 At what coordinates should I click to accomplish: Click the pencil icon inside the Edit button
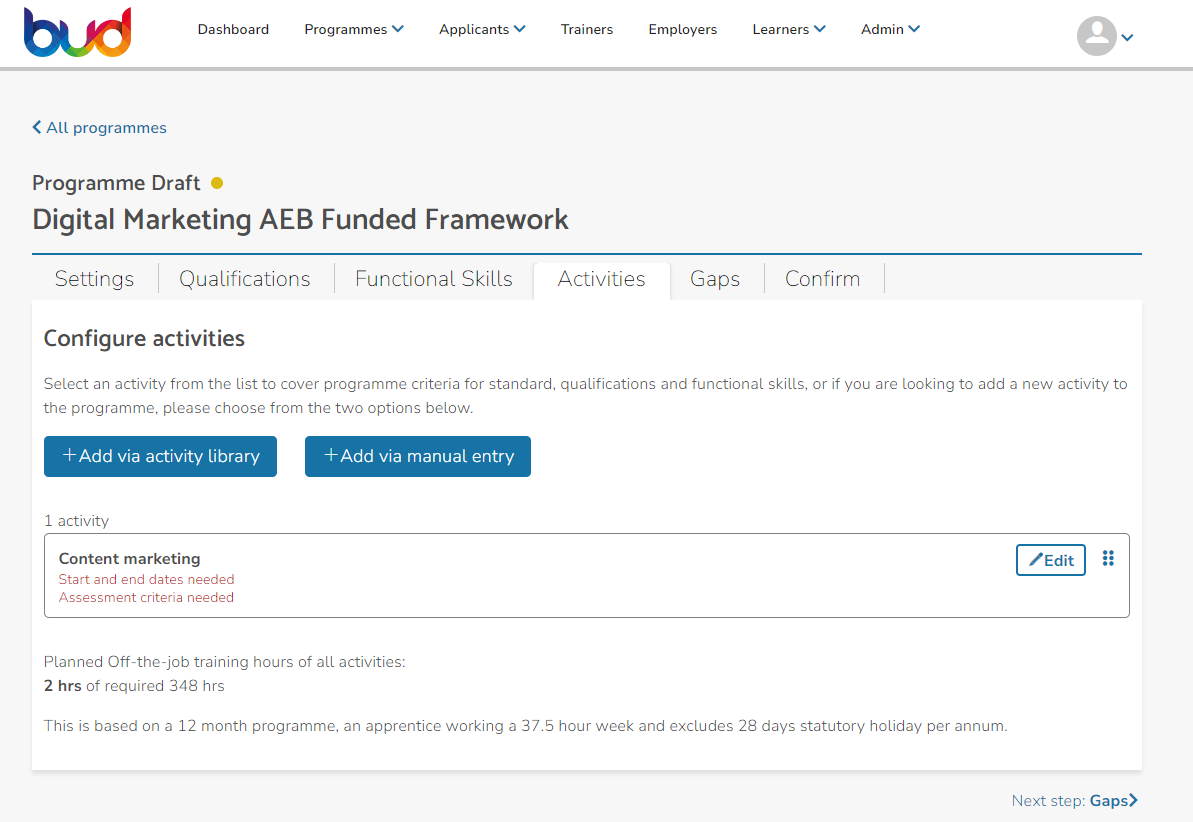click(x=1034, y=559)
